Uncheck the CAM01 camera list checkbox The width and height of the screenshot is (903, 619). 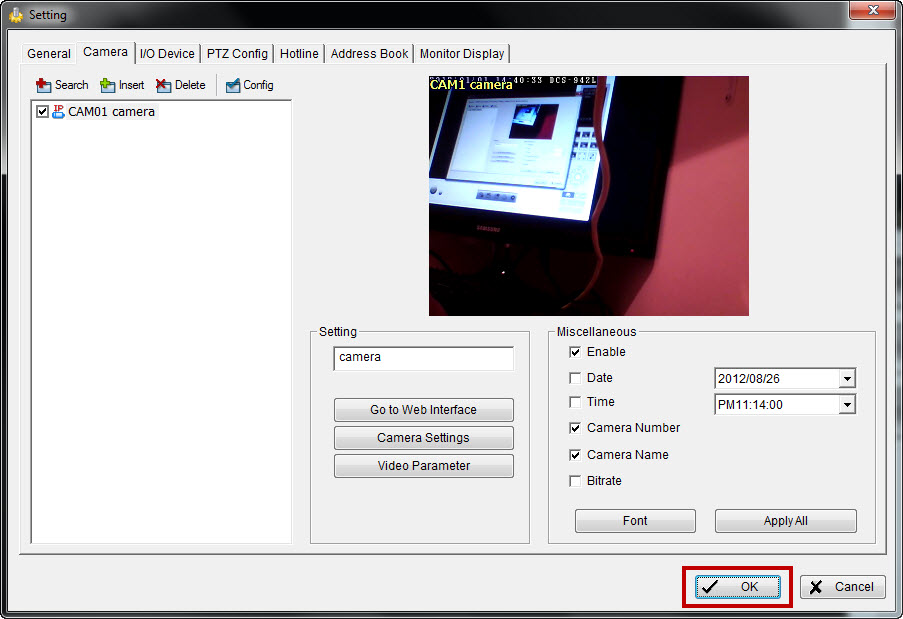[42, 112]
